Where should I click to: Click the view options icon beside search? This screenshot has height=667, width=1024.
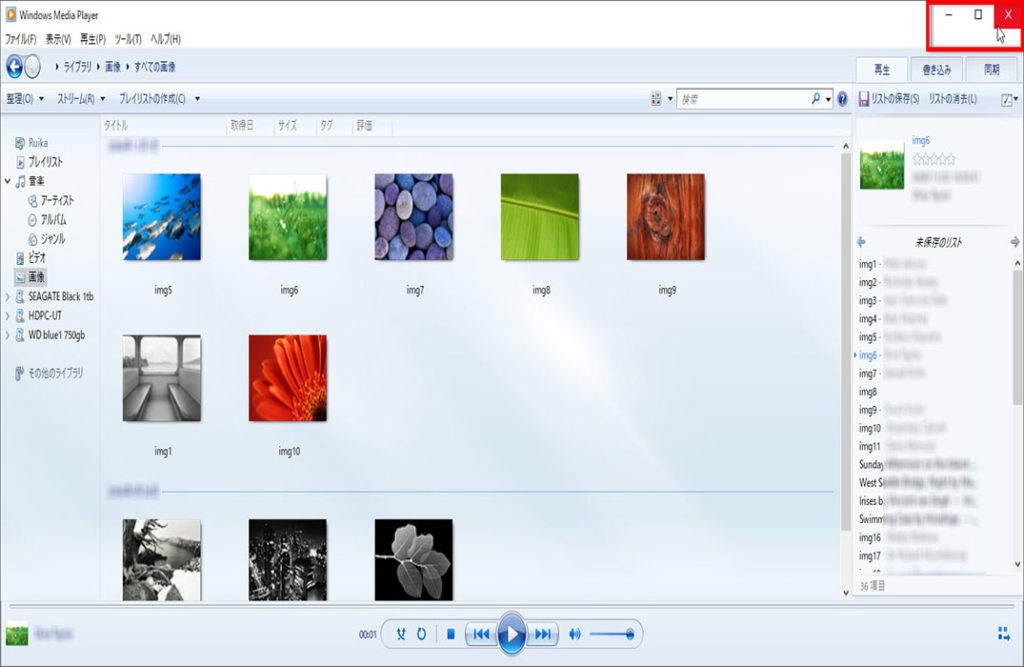pos(656,99)
